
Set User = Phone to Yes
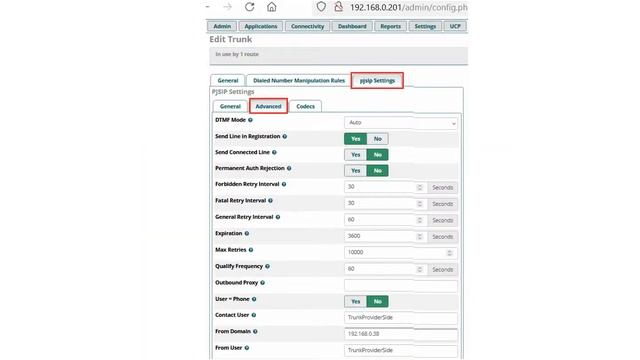click(x=356, y=301)
